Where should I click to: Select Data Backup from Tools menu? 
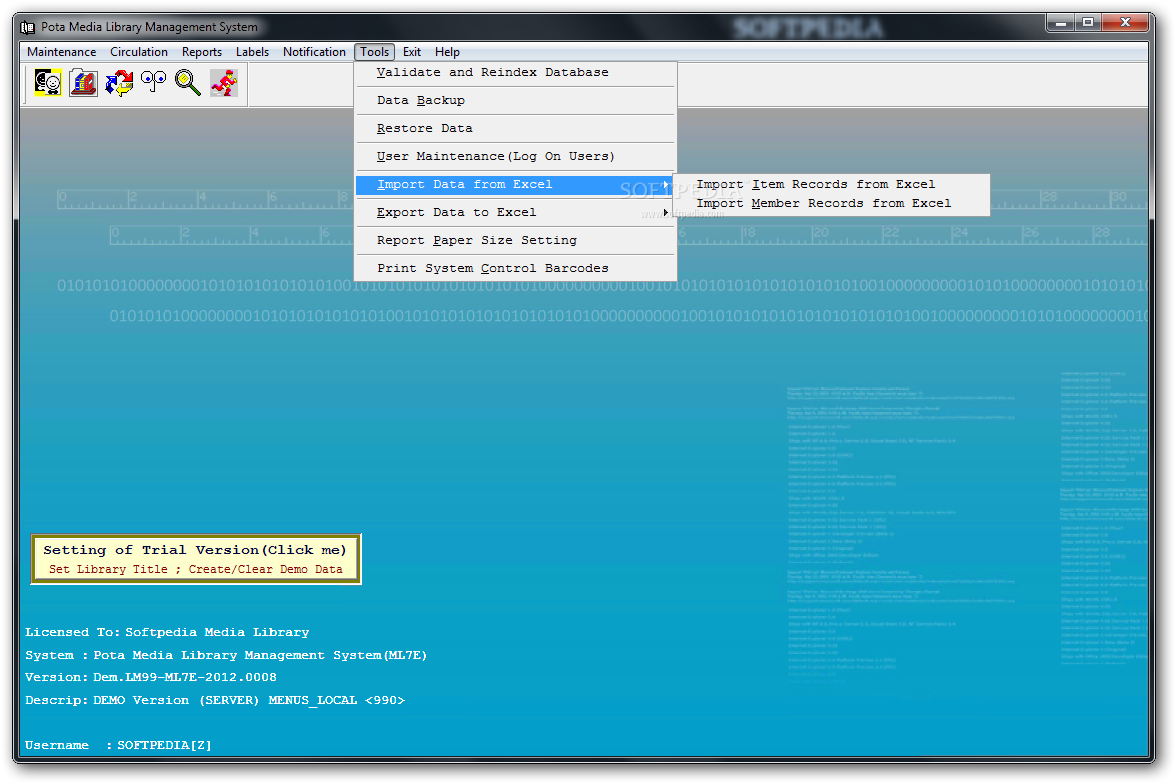pyautogui.click(x=515, y=101)
